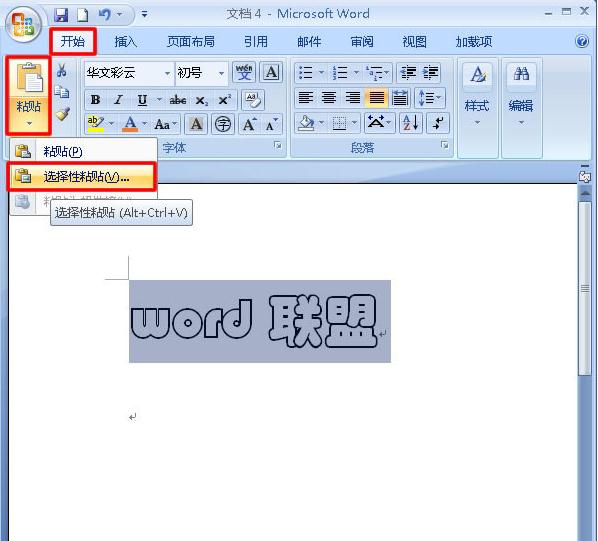Cut selection with the scissors icon
The height and width of the screenshot is (541, 598).
click(x=62, y=70)
